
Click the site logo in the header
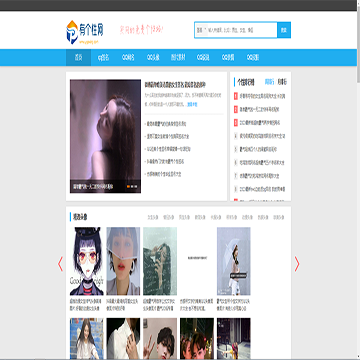click(85, 32)
